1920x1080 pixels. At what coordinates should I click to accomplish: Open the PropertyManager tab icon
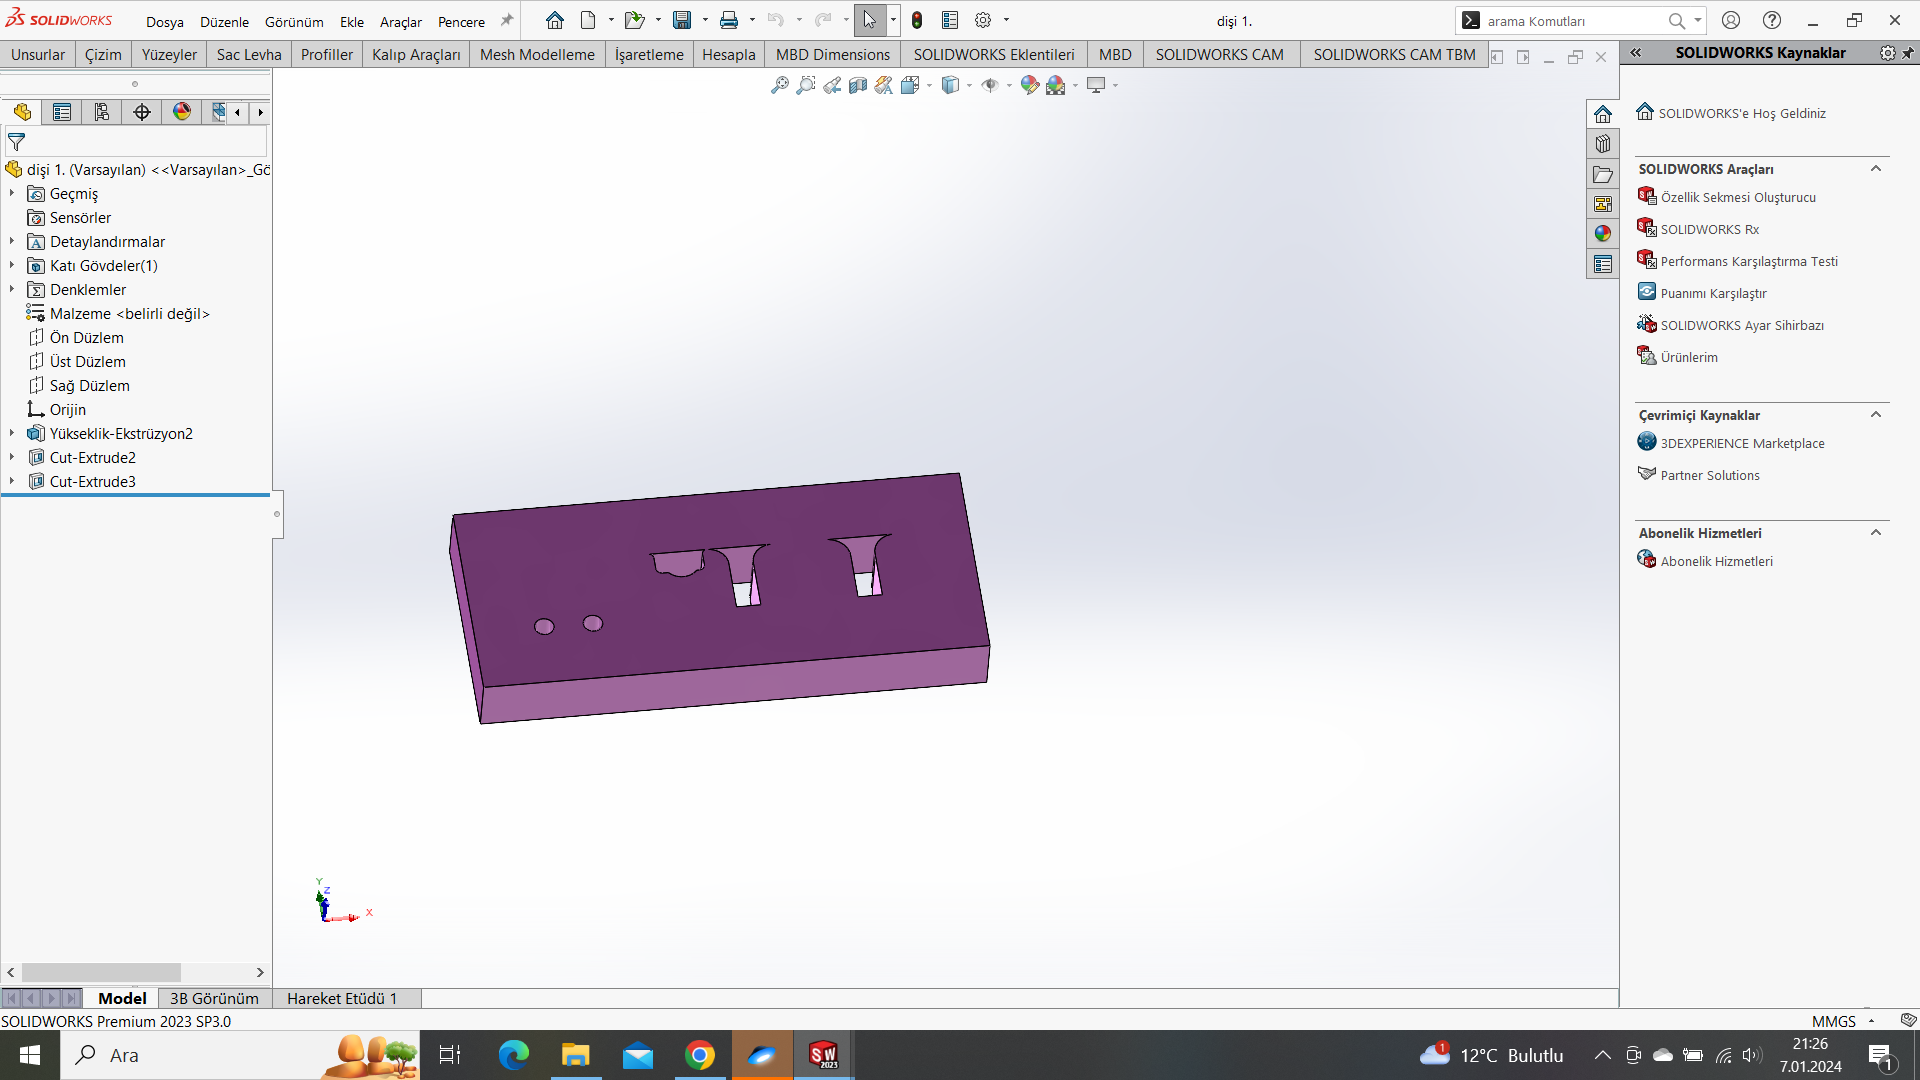point(62,112)
